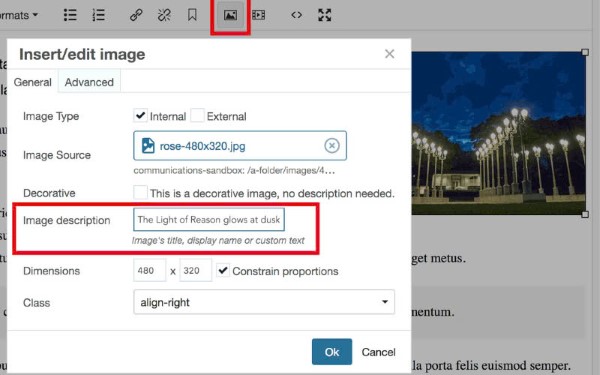Close the Insert/edit image dialog
600x375 pixels.
pyautogui.click(x=390, y=54)
